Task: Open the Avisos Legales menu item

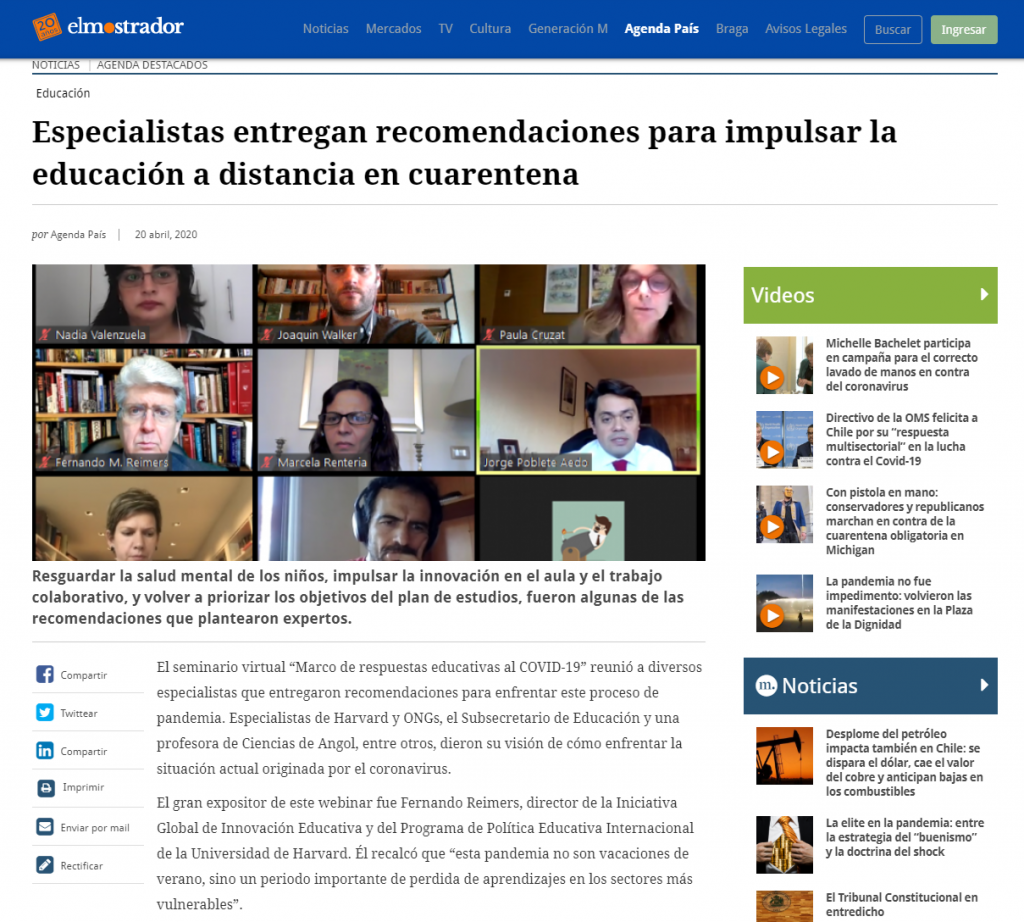Action: click(x=806, y=29)
